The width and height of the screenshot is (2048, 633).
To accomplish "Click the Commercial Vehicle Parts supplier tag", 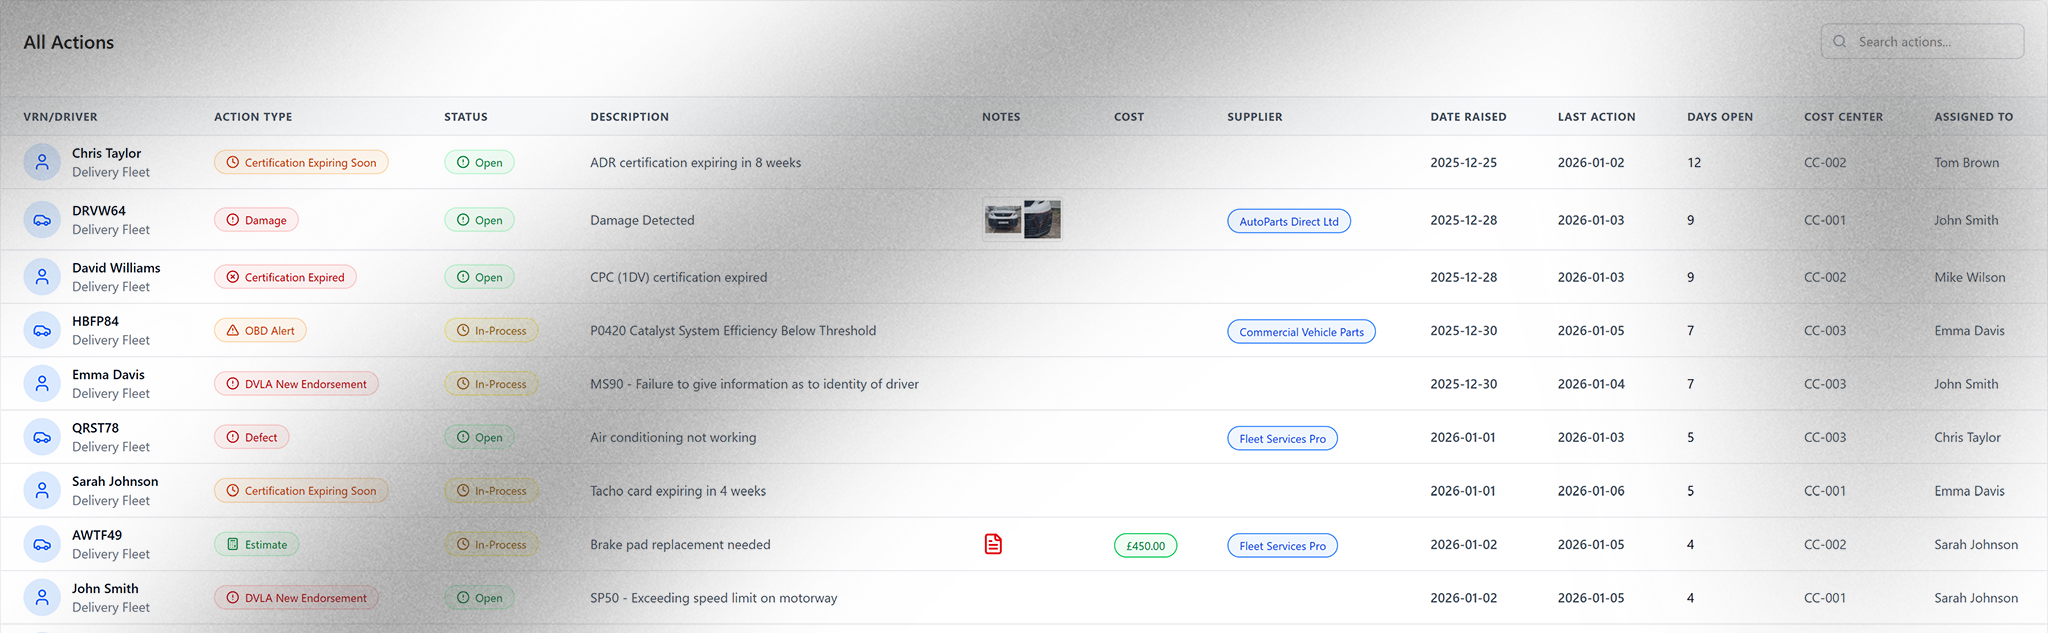I will (1300, 332).
